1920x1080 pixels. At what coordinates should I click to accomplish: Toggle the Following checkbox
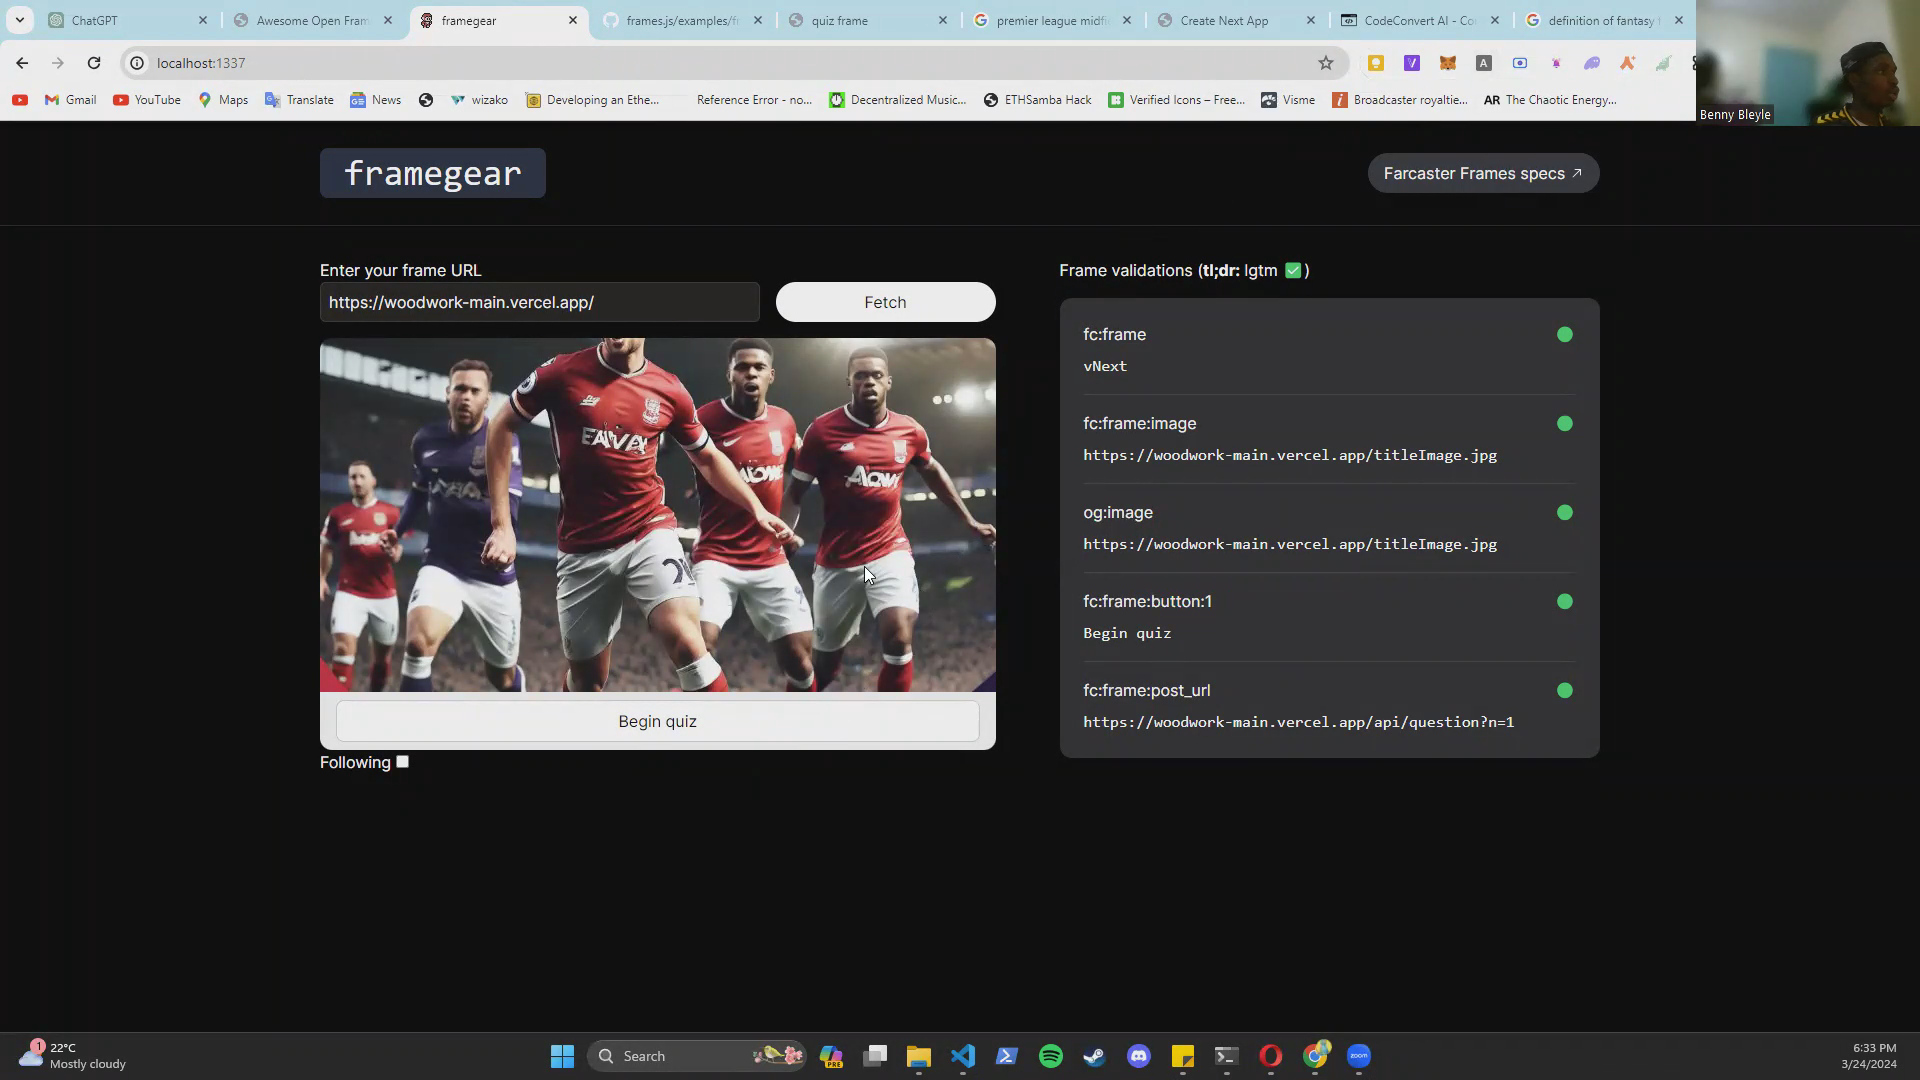[x=402, y=762]
